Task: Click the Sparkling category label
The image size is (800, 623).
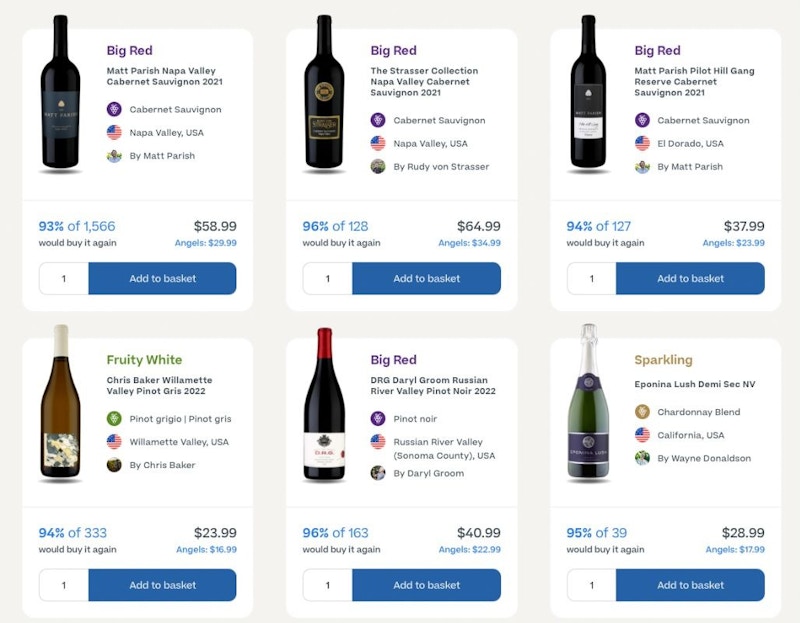Action: pos(663,360)
